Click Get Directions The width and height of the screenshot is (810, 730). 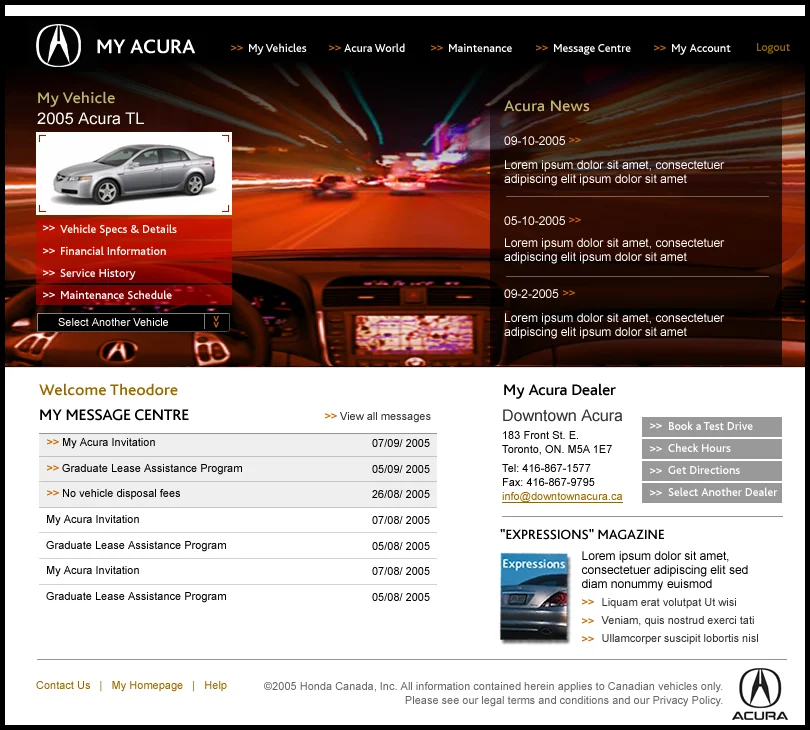click(712, 471)
